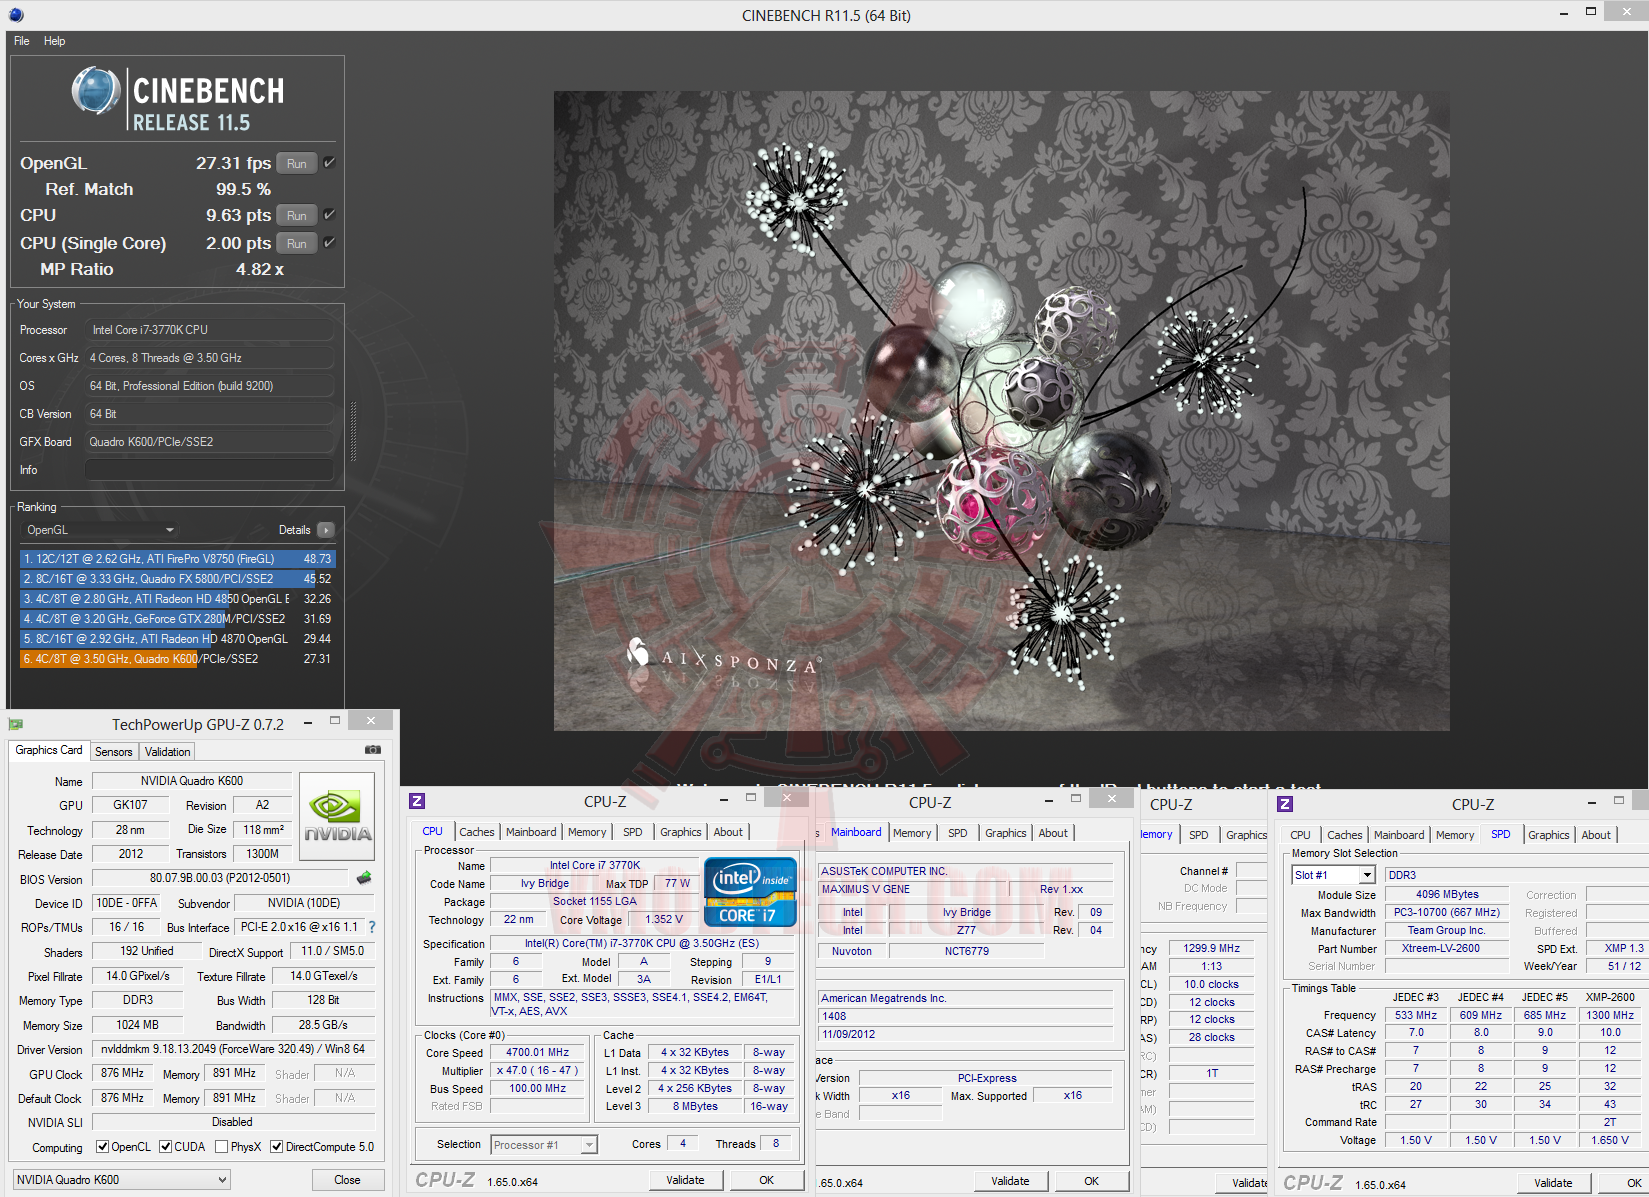Click the rendered Cinebench scene image

(x=1001, y=411)
